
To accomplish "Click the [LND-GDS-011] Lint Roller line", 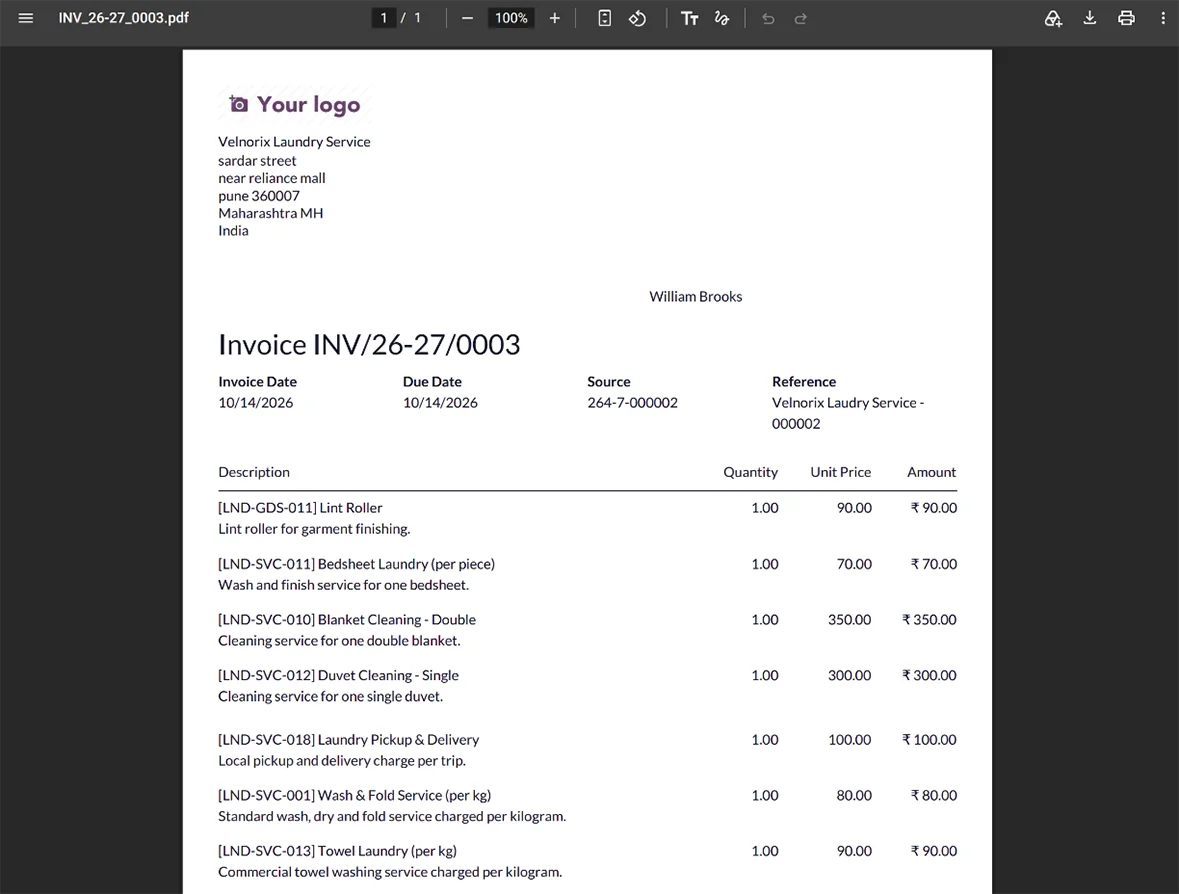I will pos(300,508).
